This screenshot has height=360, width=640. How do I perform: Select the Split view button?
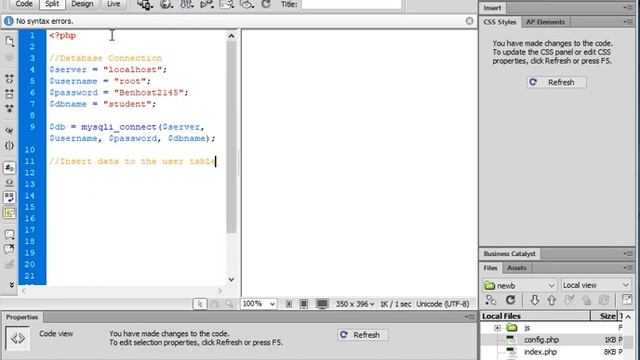52,4
